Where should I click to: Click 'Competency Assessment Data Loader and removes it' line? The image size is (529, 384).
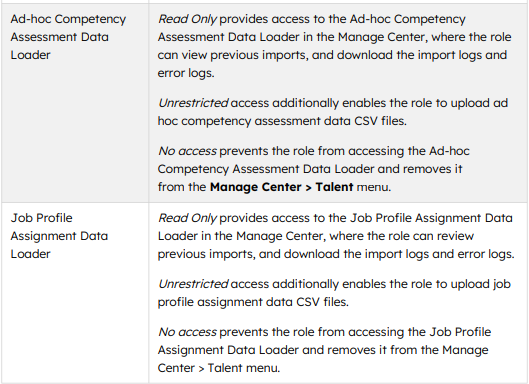pos(310,169)
